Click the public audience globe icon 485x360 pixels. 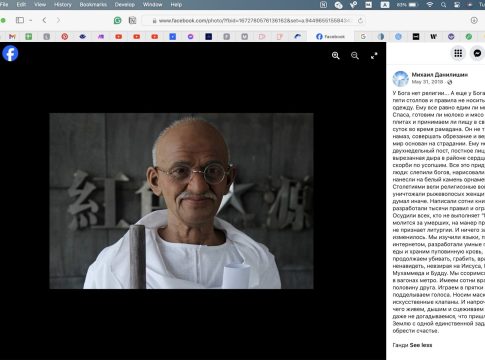point(450,82)
